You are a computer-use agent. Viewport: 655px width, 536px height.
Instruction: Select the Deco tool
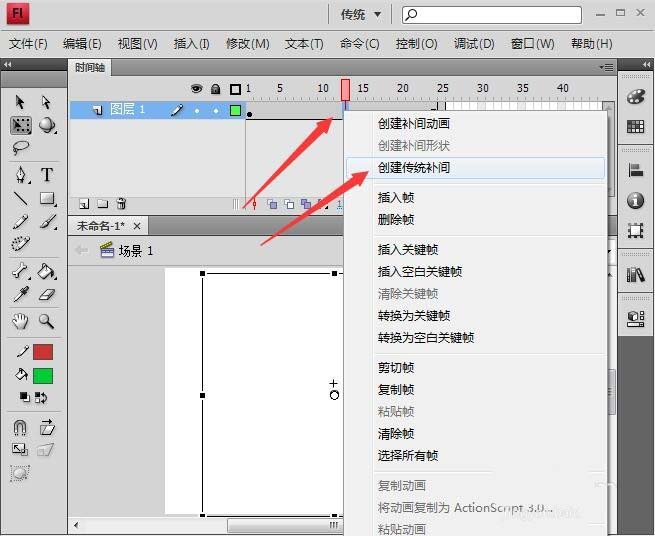pos(20,244)
